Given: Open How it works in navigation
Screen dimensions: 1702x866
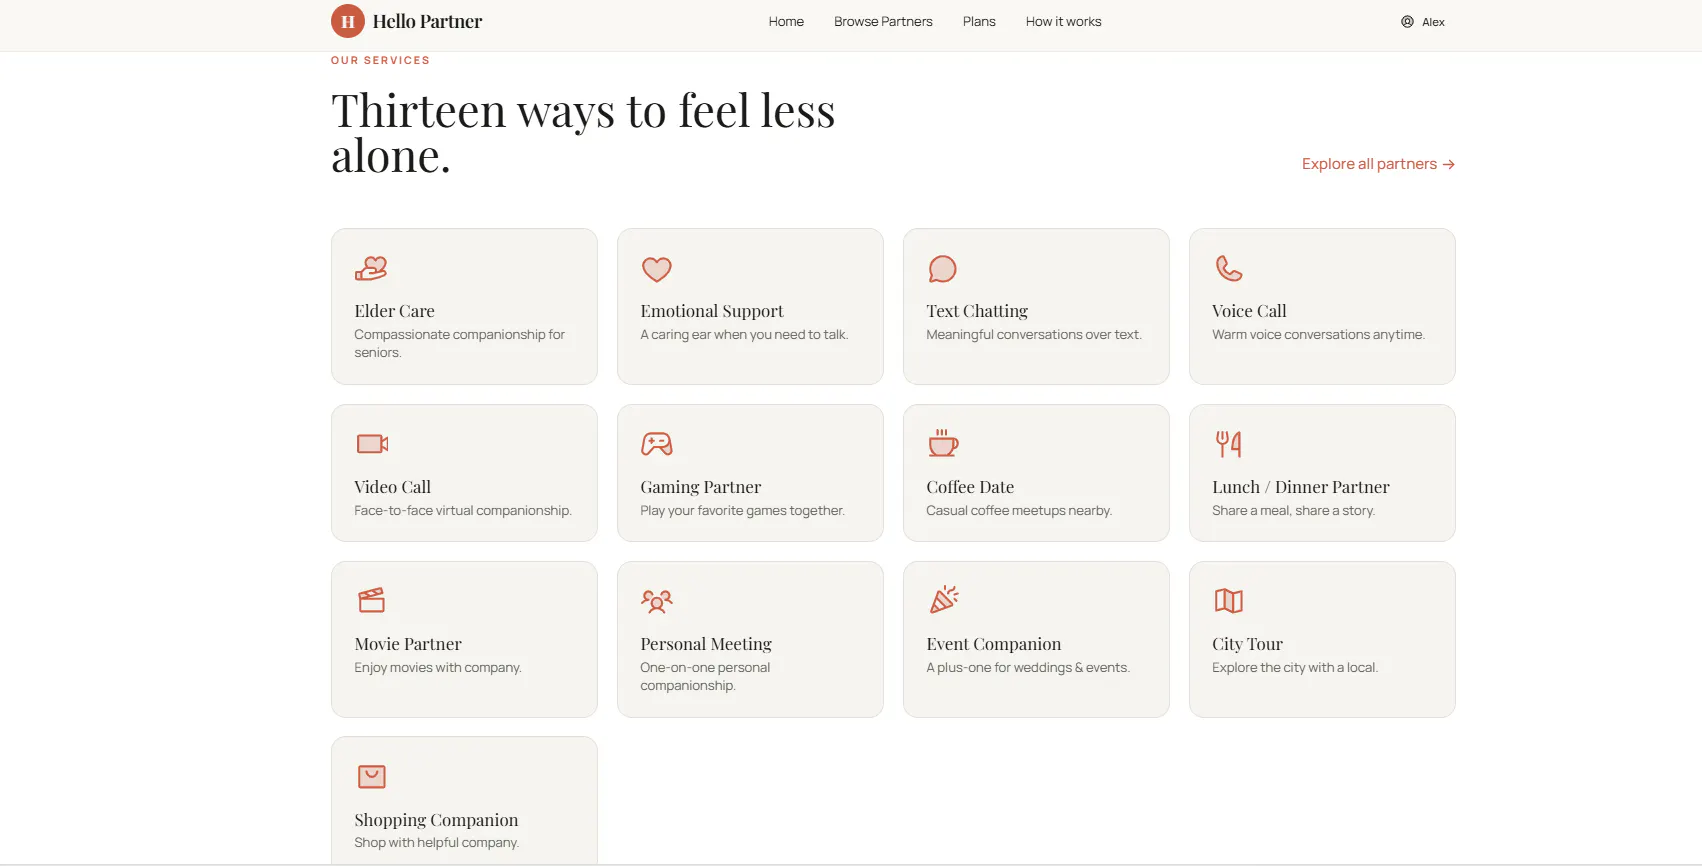Looking at the screenshot, I should click(1063, 21).
